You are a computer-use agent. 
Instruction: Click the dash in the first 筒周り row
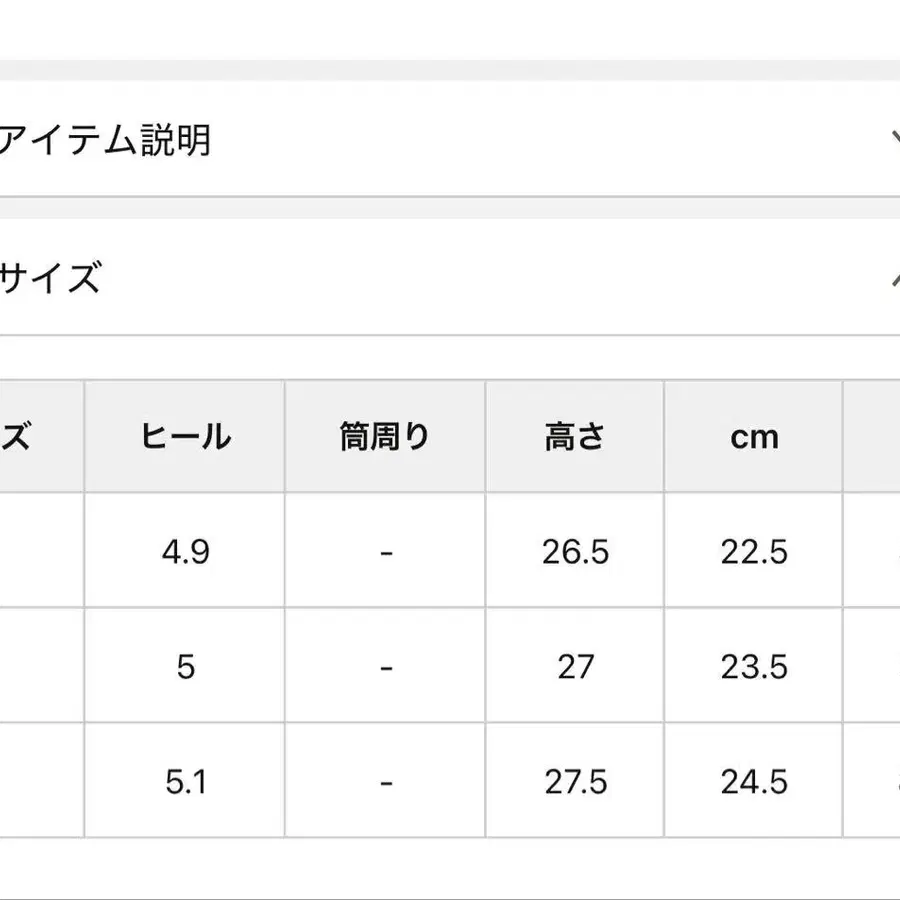coord(383,551)
